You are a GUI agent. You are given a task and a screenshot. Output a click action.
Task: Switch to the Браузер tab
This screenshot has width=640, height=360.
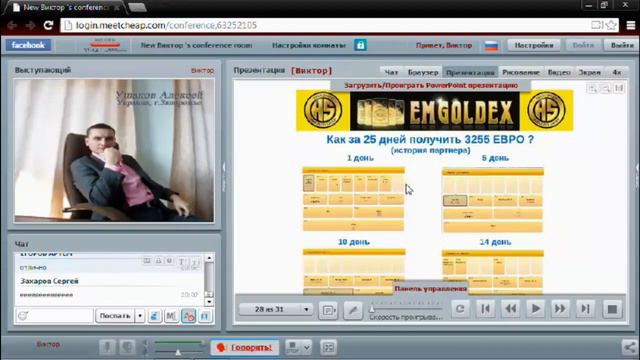(x=423, y=72)
